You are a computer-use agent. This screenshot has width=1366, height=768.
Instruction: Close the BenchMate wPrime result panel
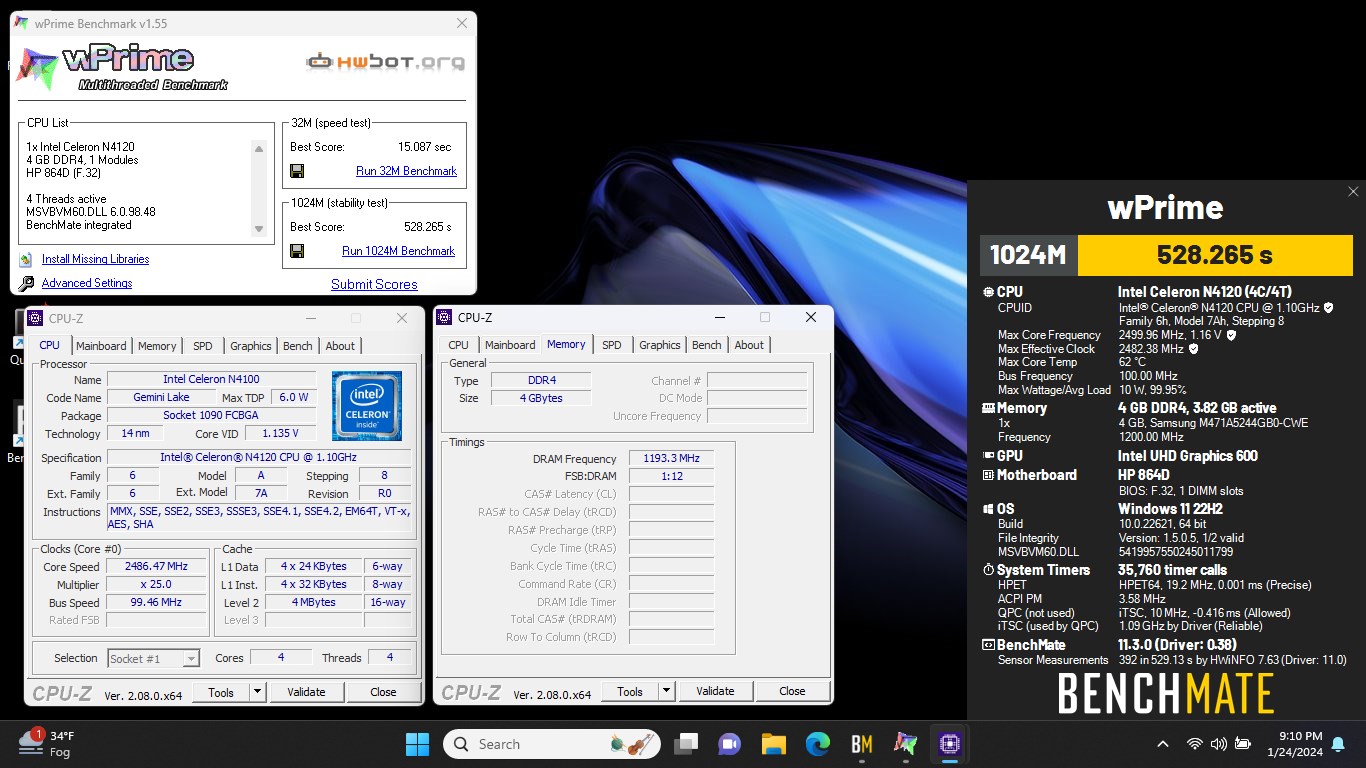click(1353, 192)
